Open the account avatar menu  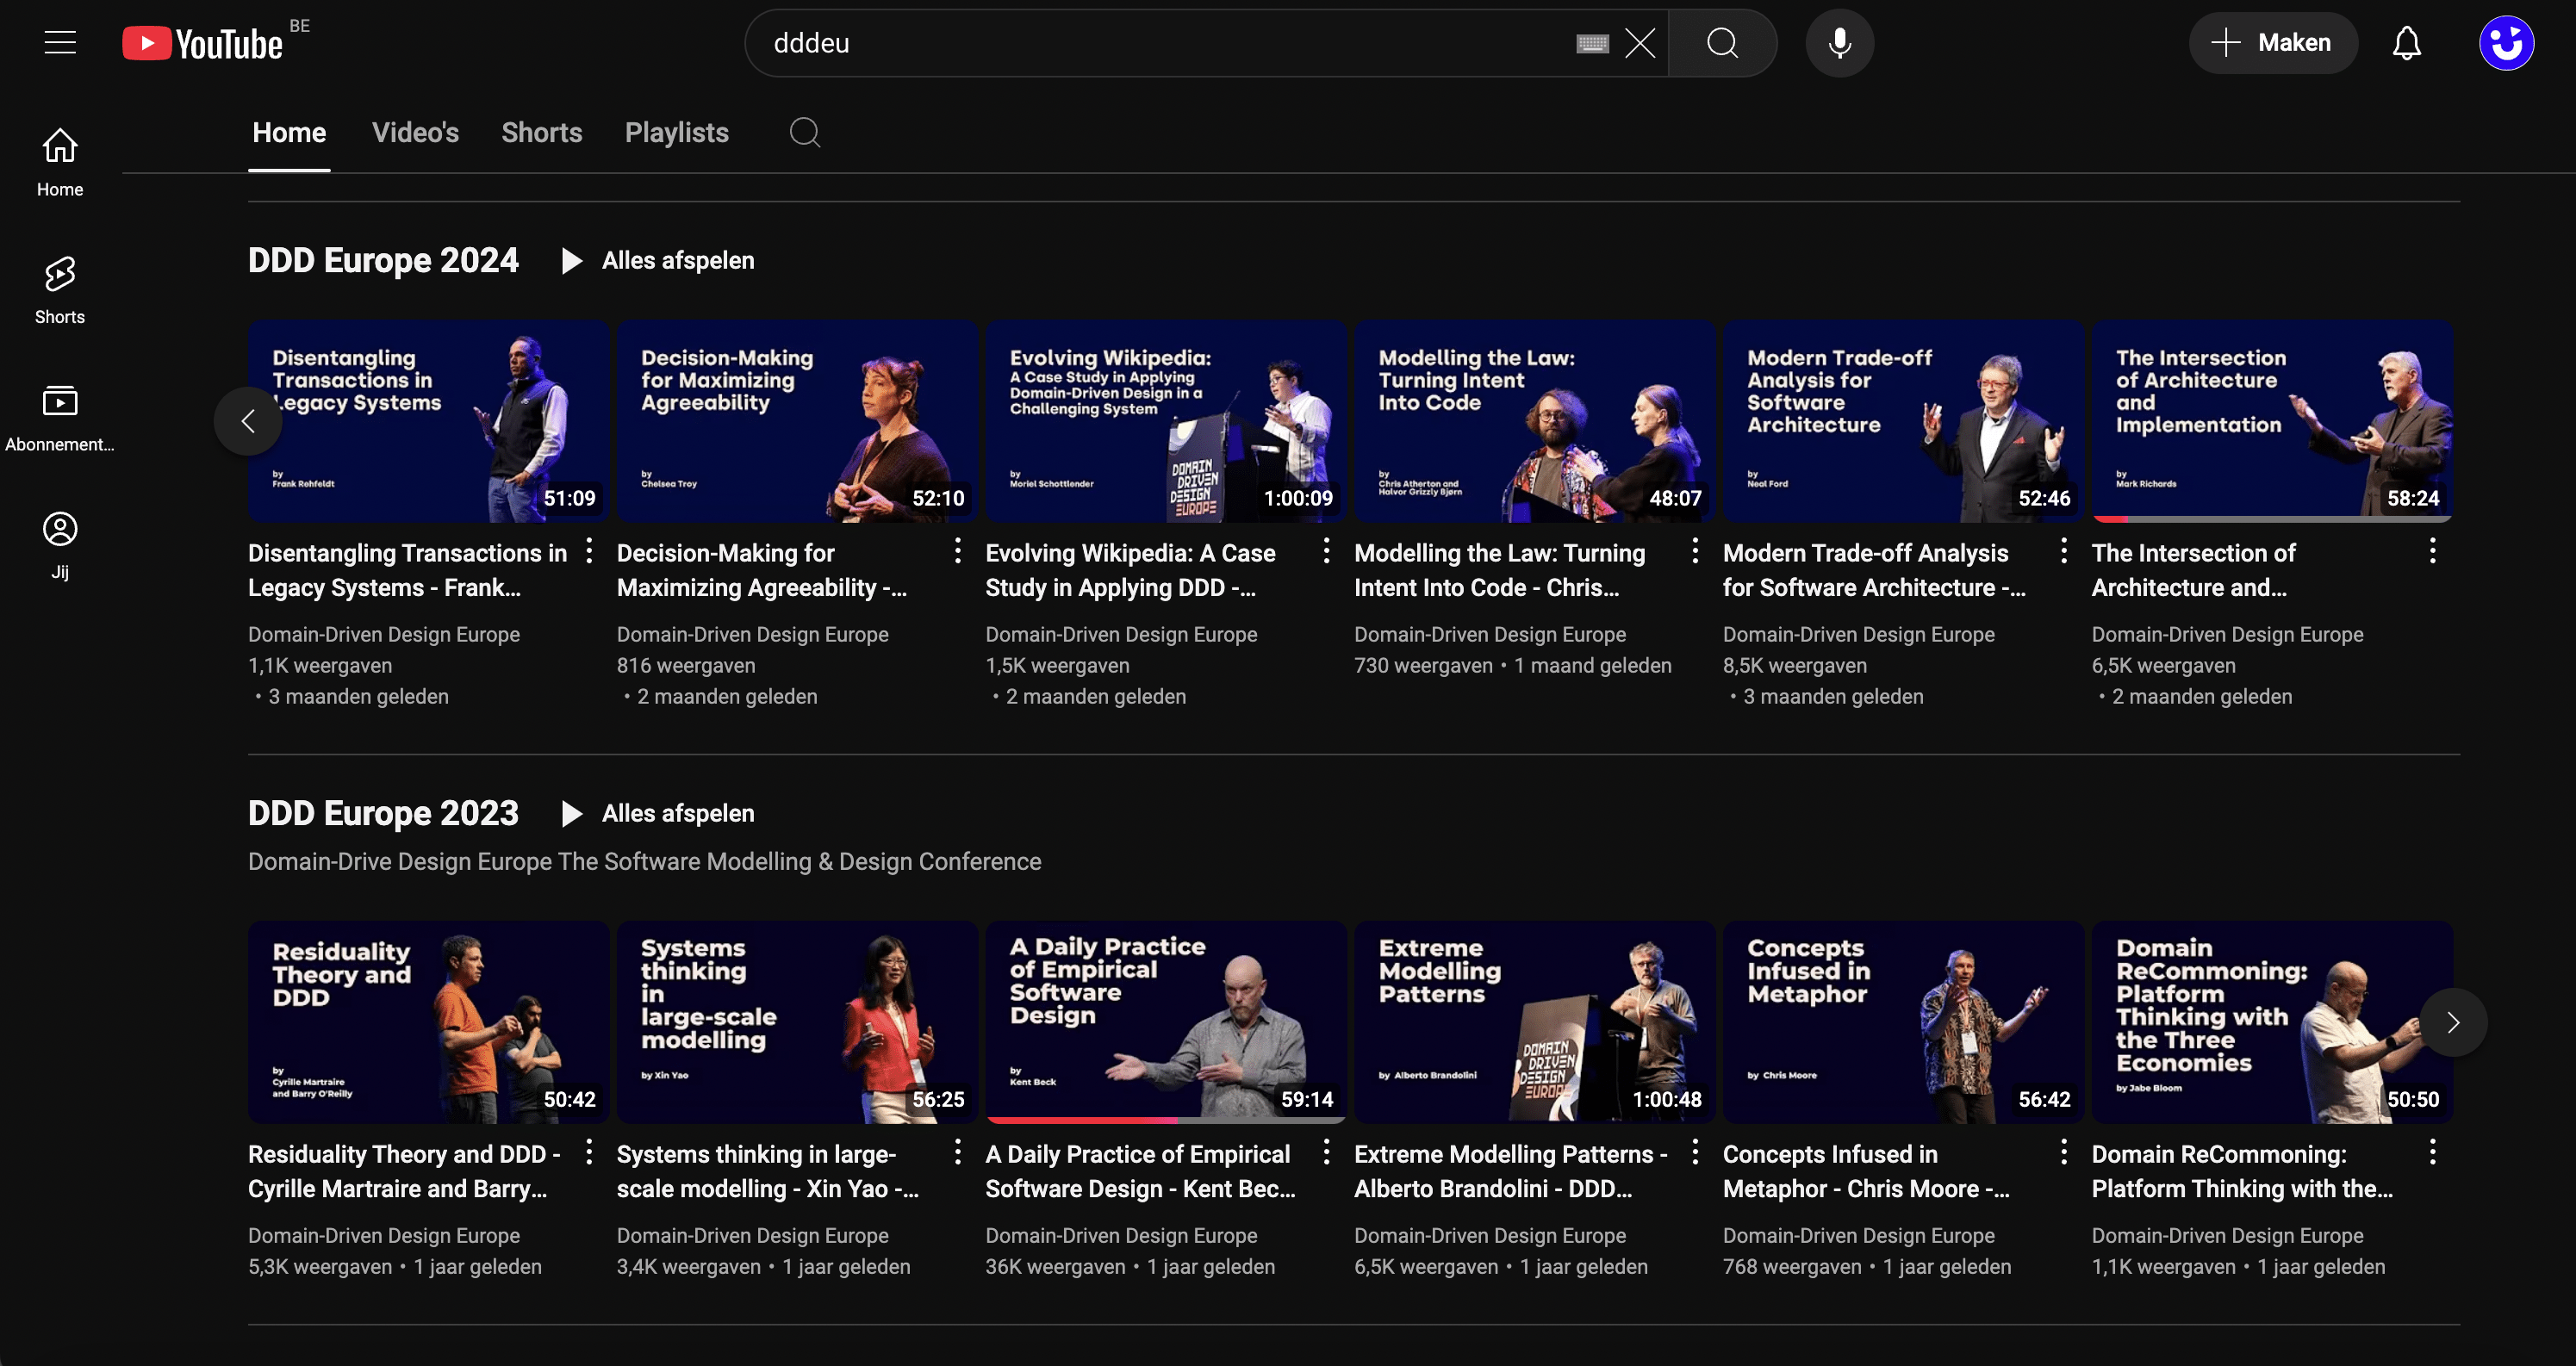pyautogui.click(x=2506, y=43)
